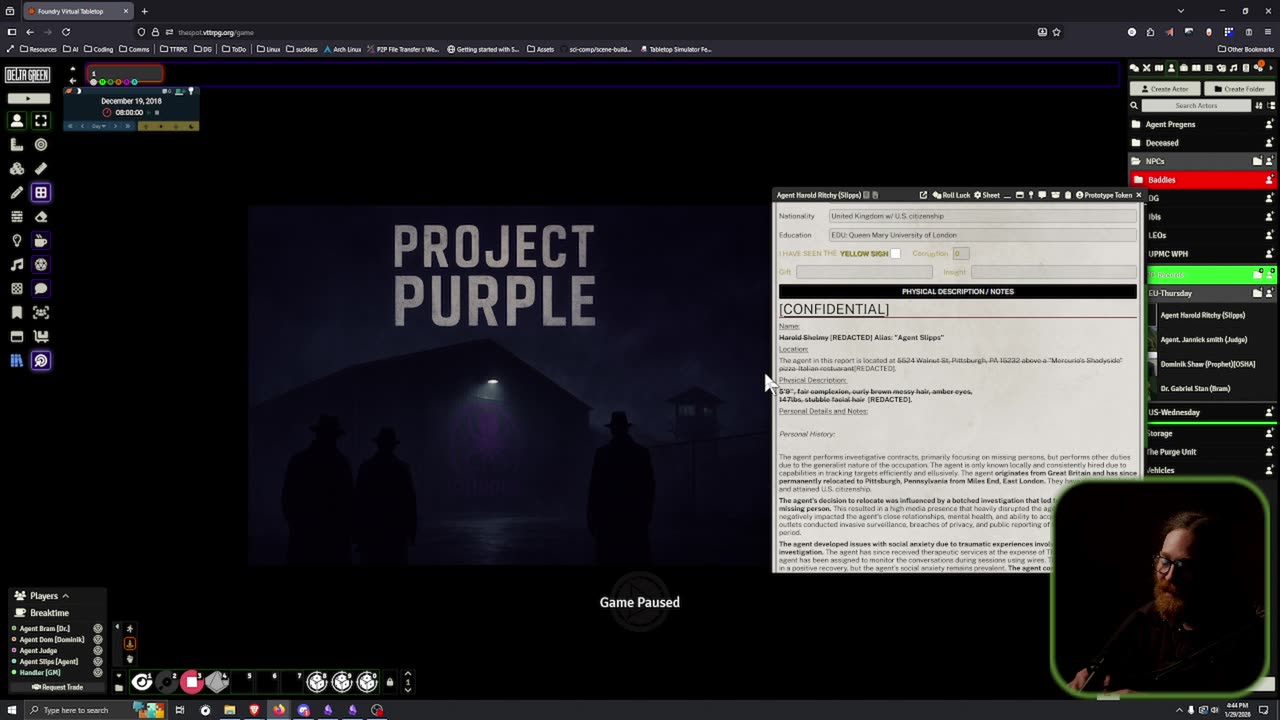This screenshot has height=720, width=1280.
Task: Click the Nationality input field
Action: 983,216
